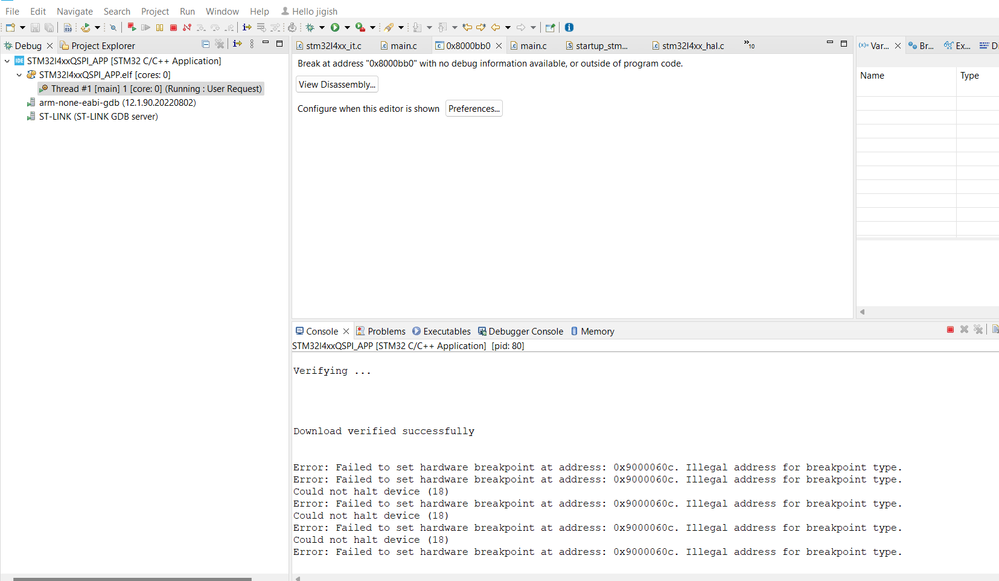Click the External Tools run icon

(x=360, y=27)
